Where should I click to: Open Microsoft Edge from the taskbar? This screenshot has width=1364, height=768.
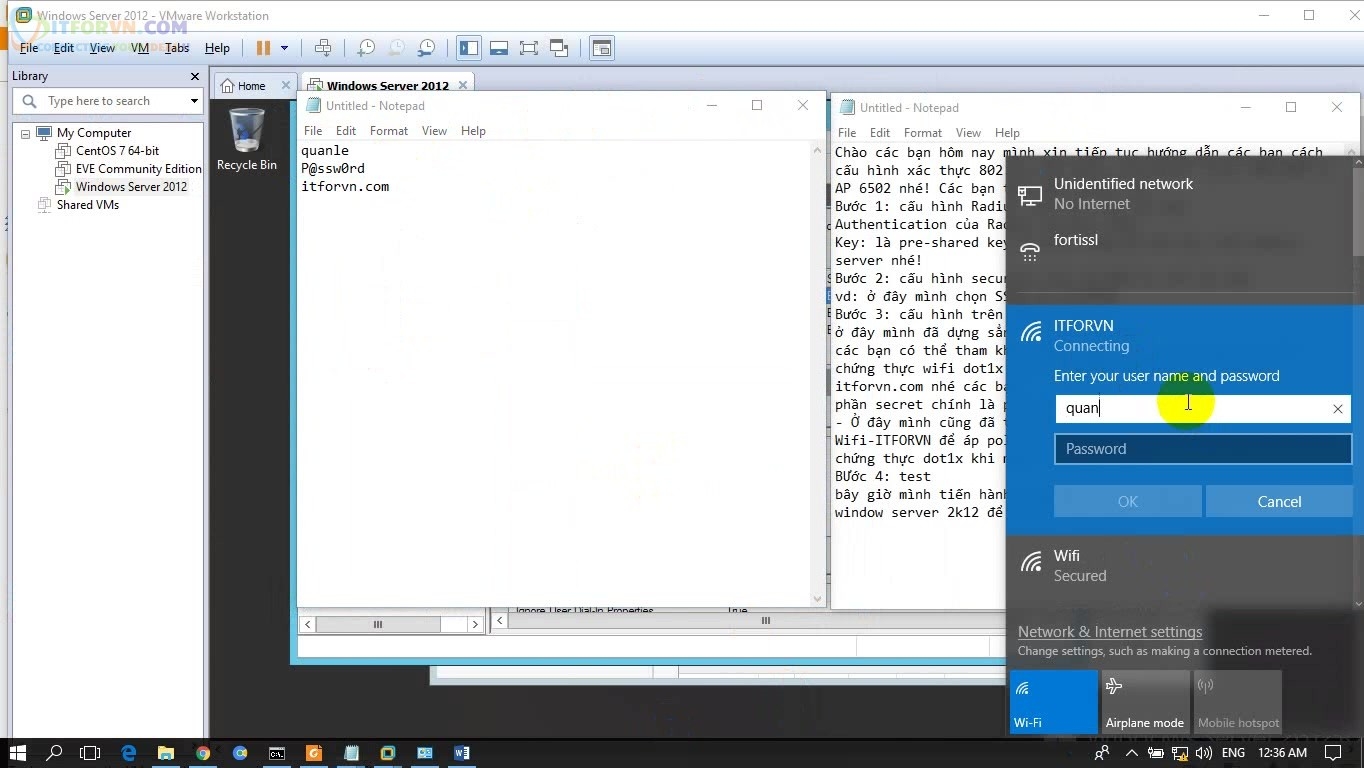(x=129, y=753)
